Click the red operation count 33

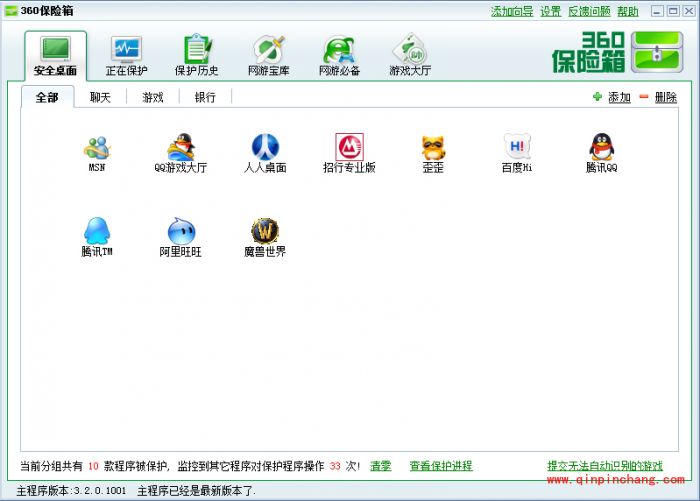click(x=335, y=466)
